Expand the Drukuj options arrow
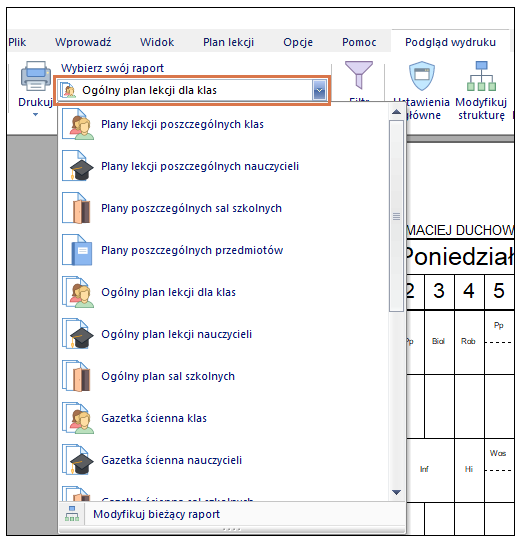 tap(35, 115)
